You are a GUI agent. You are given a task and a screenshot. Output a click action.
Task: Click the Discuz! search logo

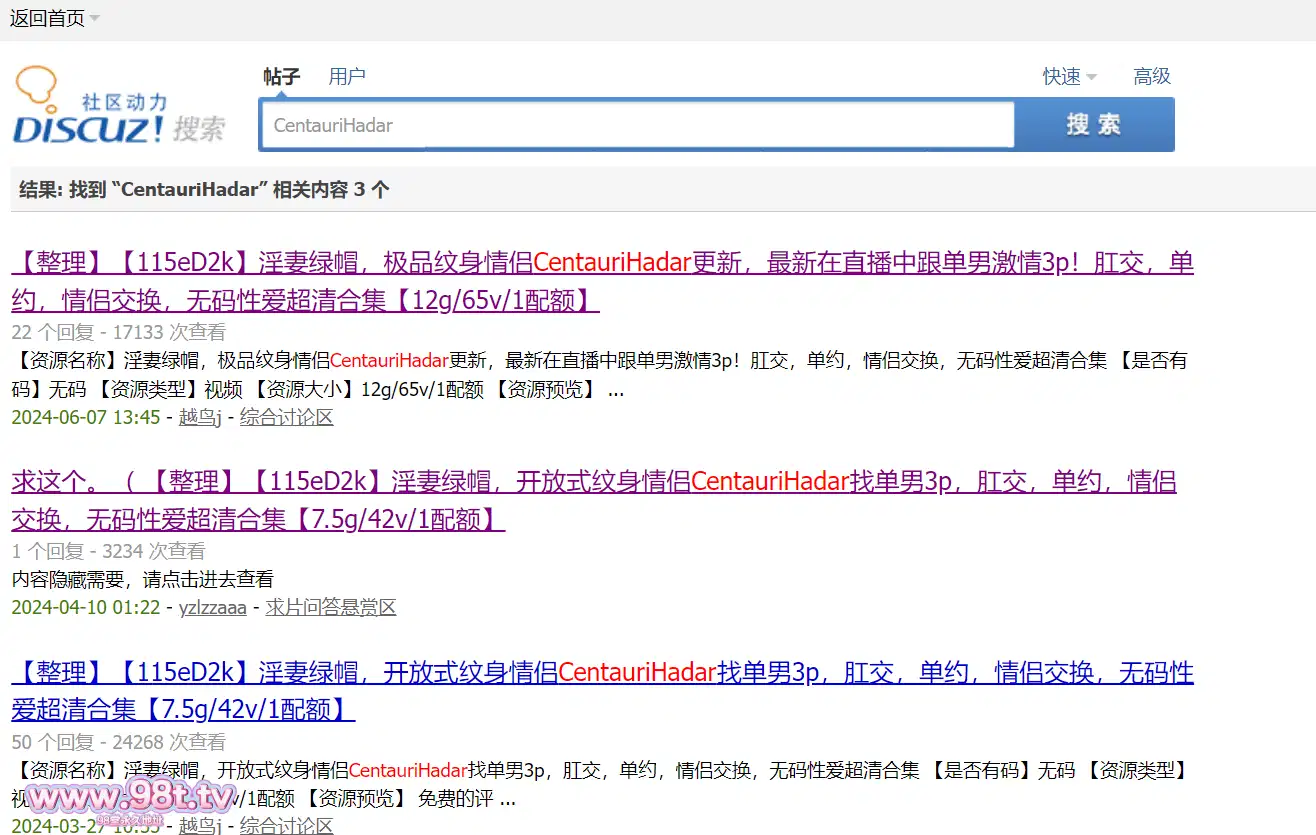(119, 107)
